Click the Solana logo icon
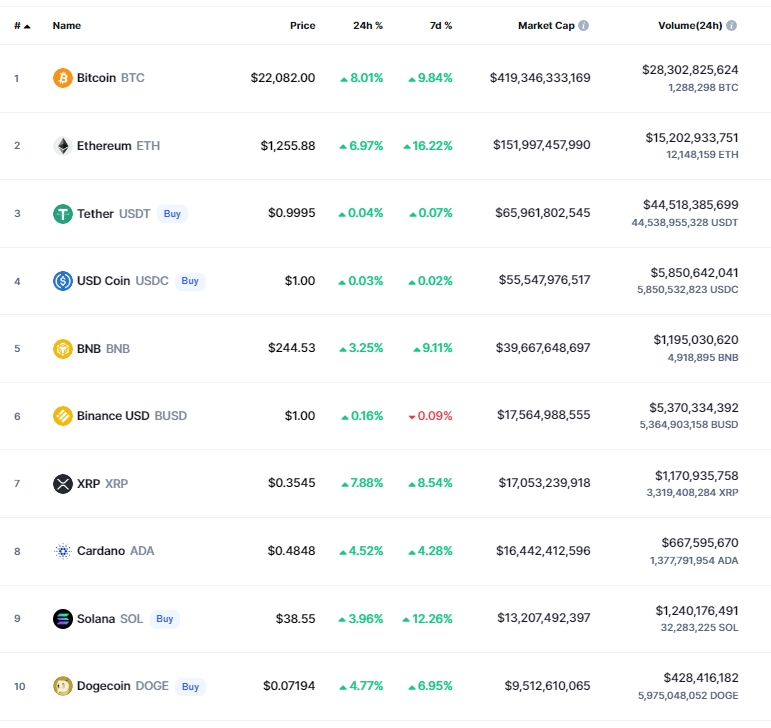The height and width of the screenshot is (728, 771). coord(62,619)
